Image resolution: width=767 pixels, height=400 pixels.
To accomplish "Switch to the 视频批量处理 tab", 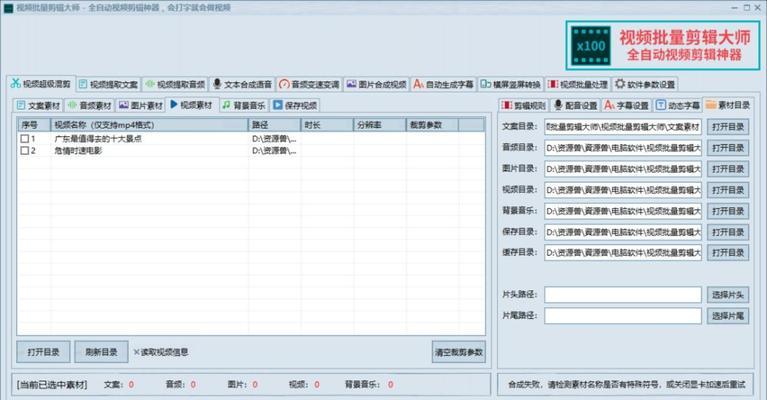I will tap(578, 84).
